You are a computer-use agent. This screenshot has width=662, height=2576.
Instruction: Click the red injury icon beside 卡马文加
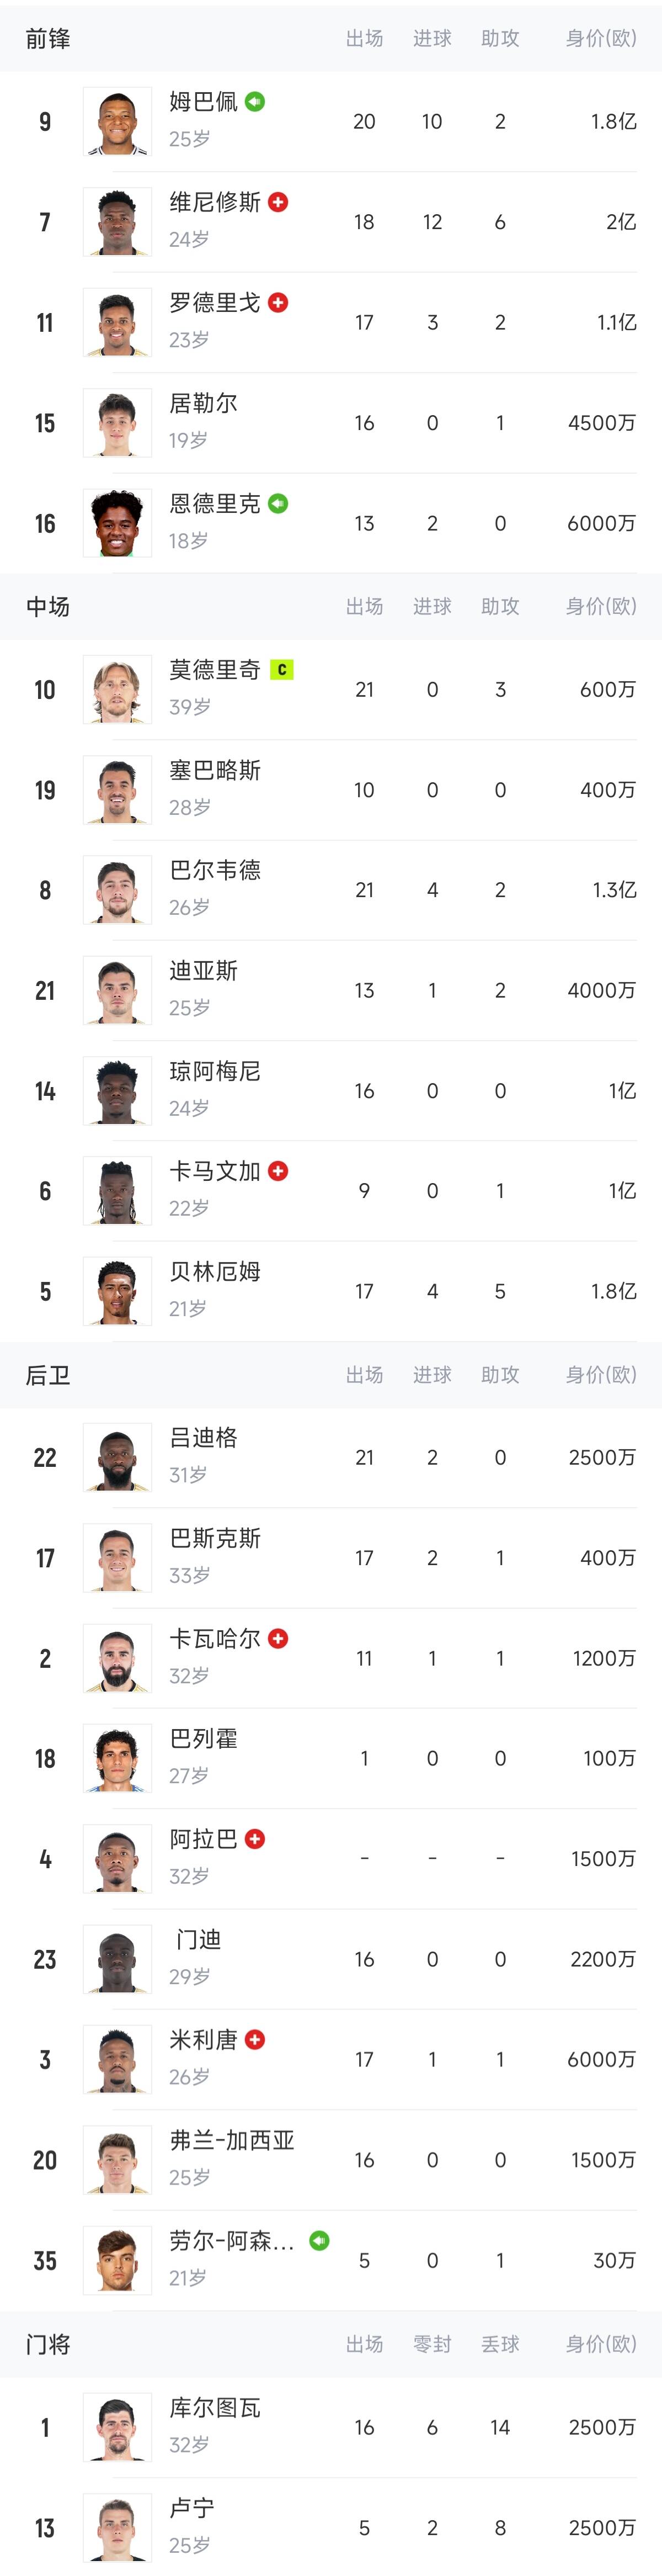(278, 1171)
